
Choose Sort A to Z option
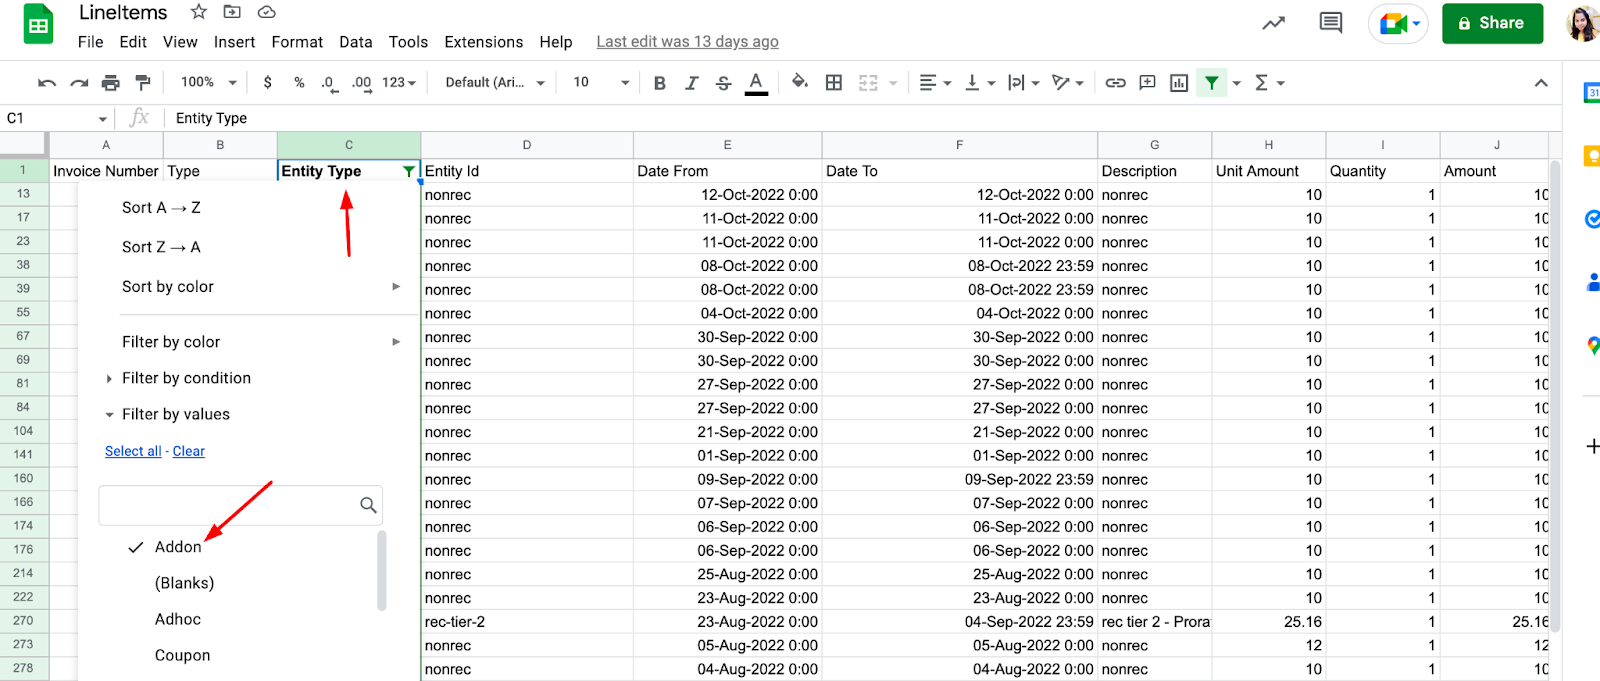pos(161,207)
